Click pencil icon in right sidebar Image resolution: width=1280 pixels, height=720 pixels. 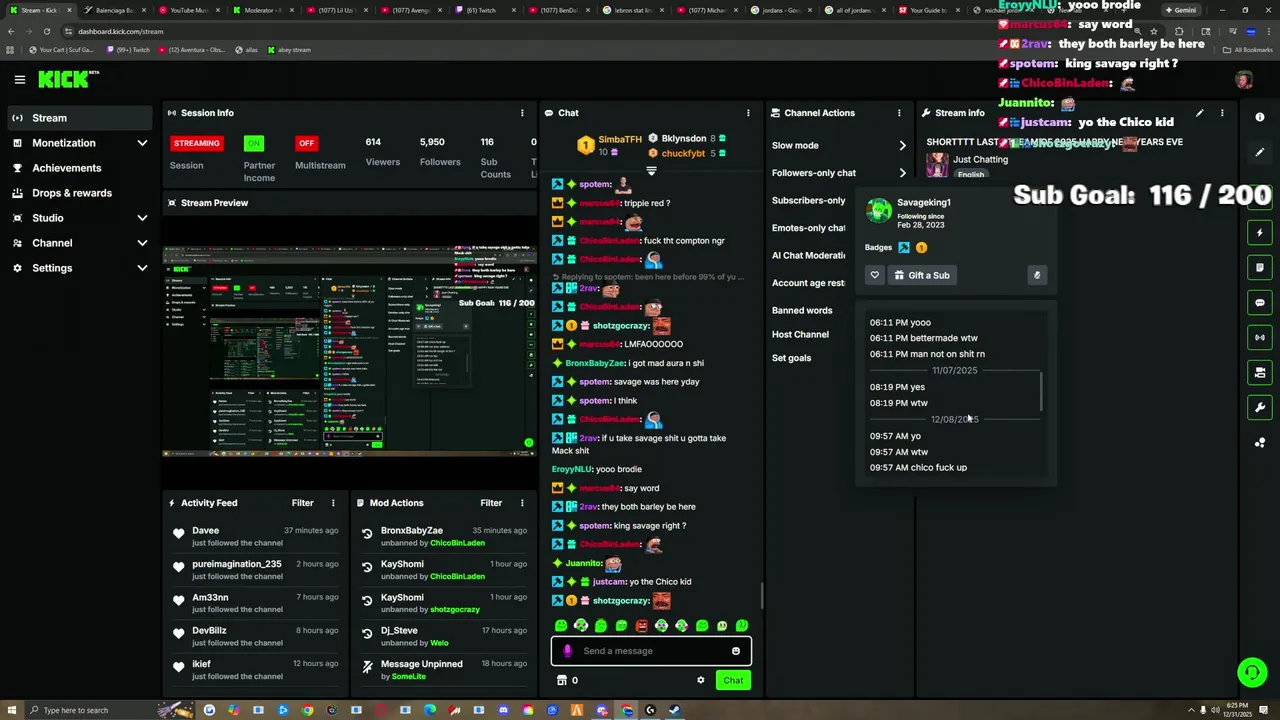(x=1260, y=152)
